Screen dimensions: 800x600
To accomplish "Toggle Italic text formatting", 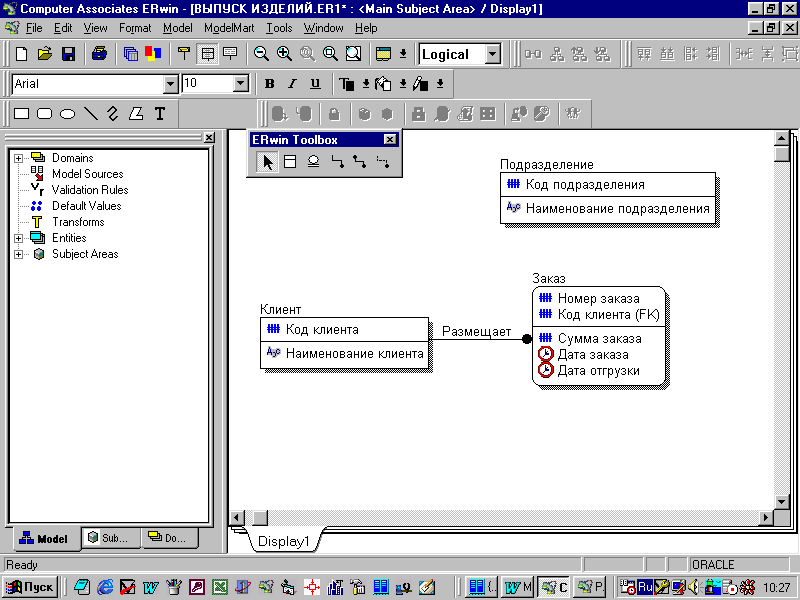I will pyautogui.click(x=292, y=84).
